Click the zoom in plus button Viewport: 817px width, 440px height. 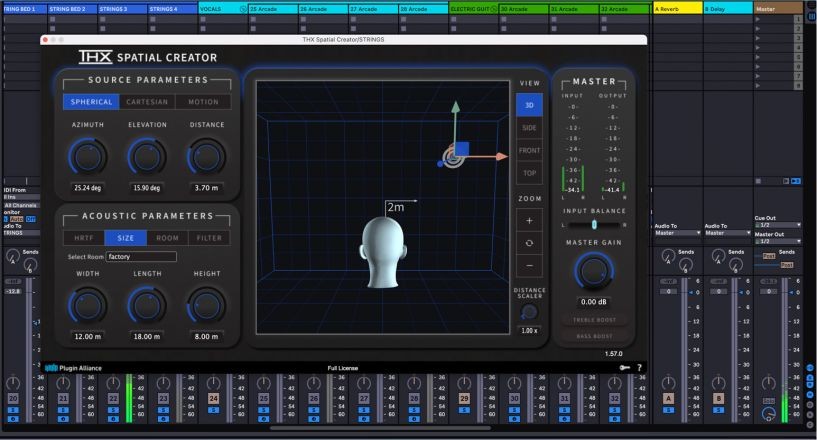pos(529,220)
